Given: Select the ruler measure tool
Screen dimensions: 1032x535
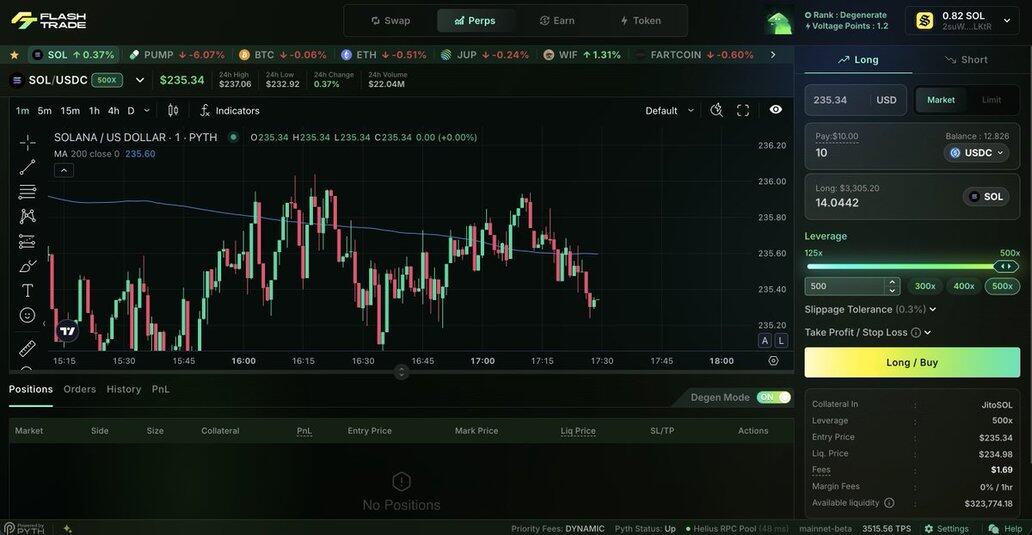Looking at the screenshot, I should 28,347.
